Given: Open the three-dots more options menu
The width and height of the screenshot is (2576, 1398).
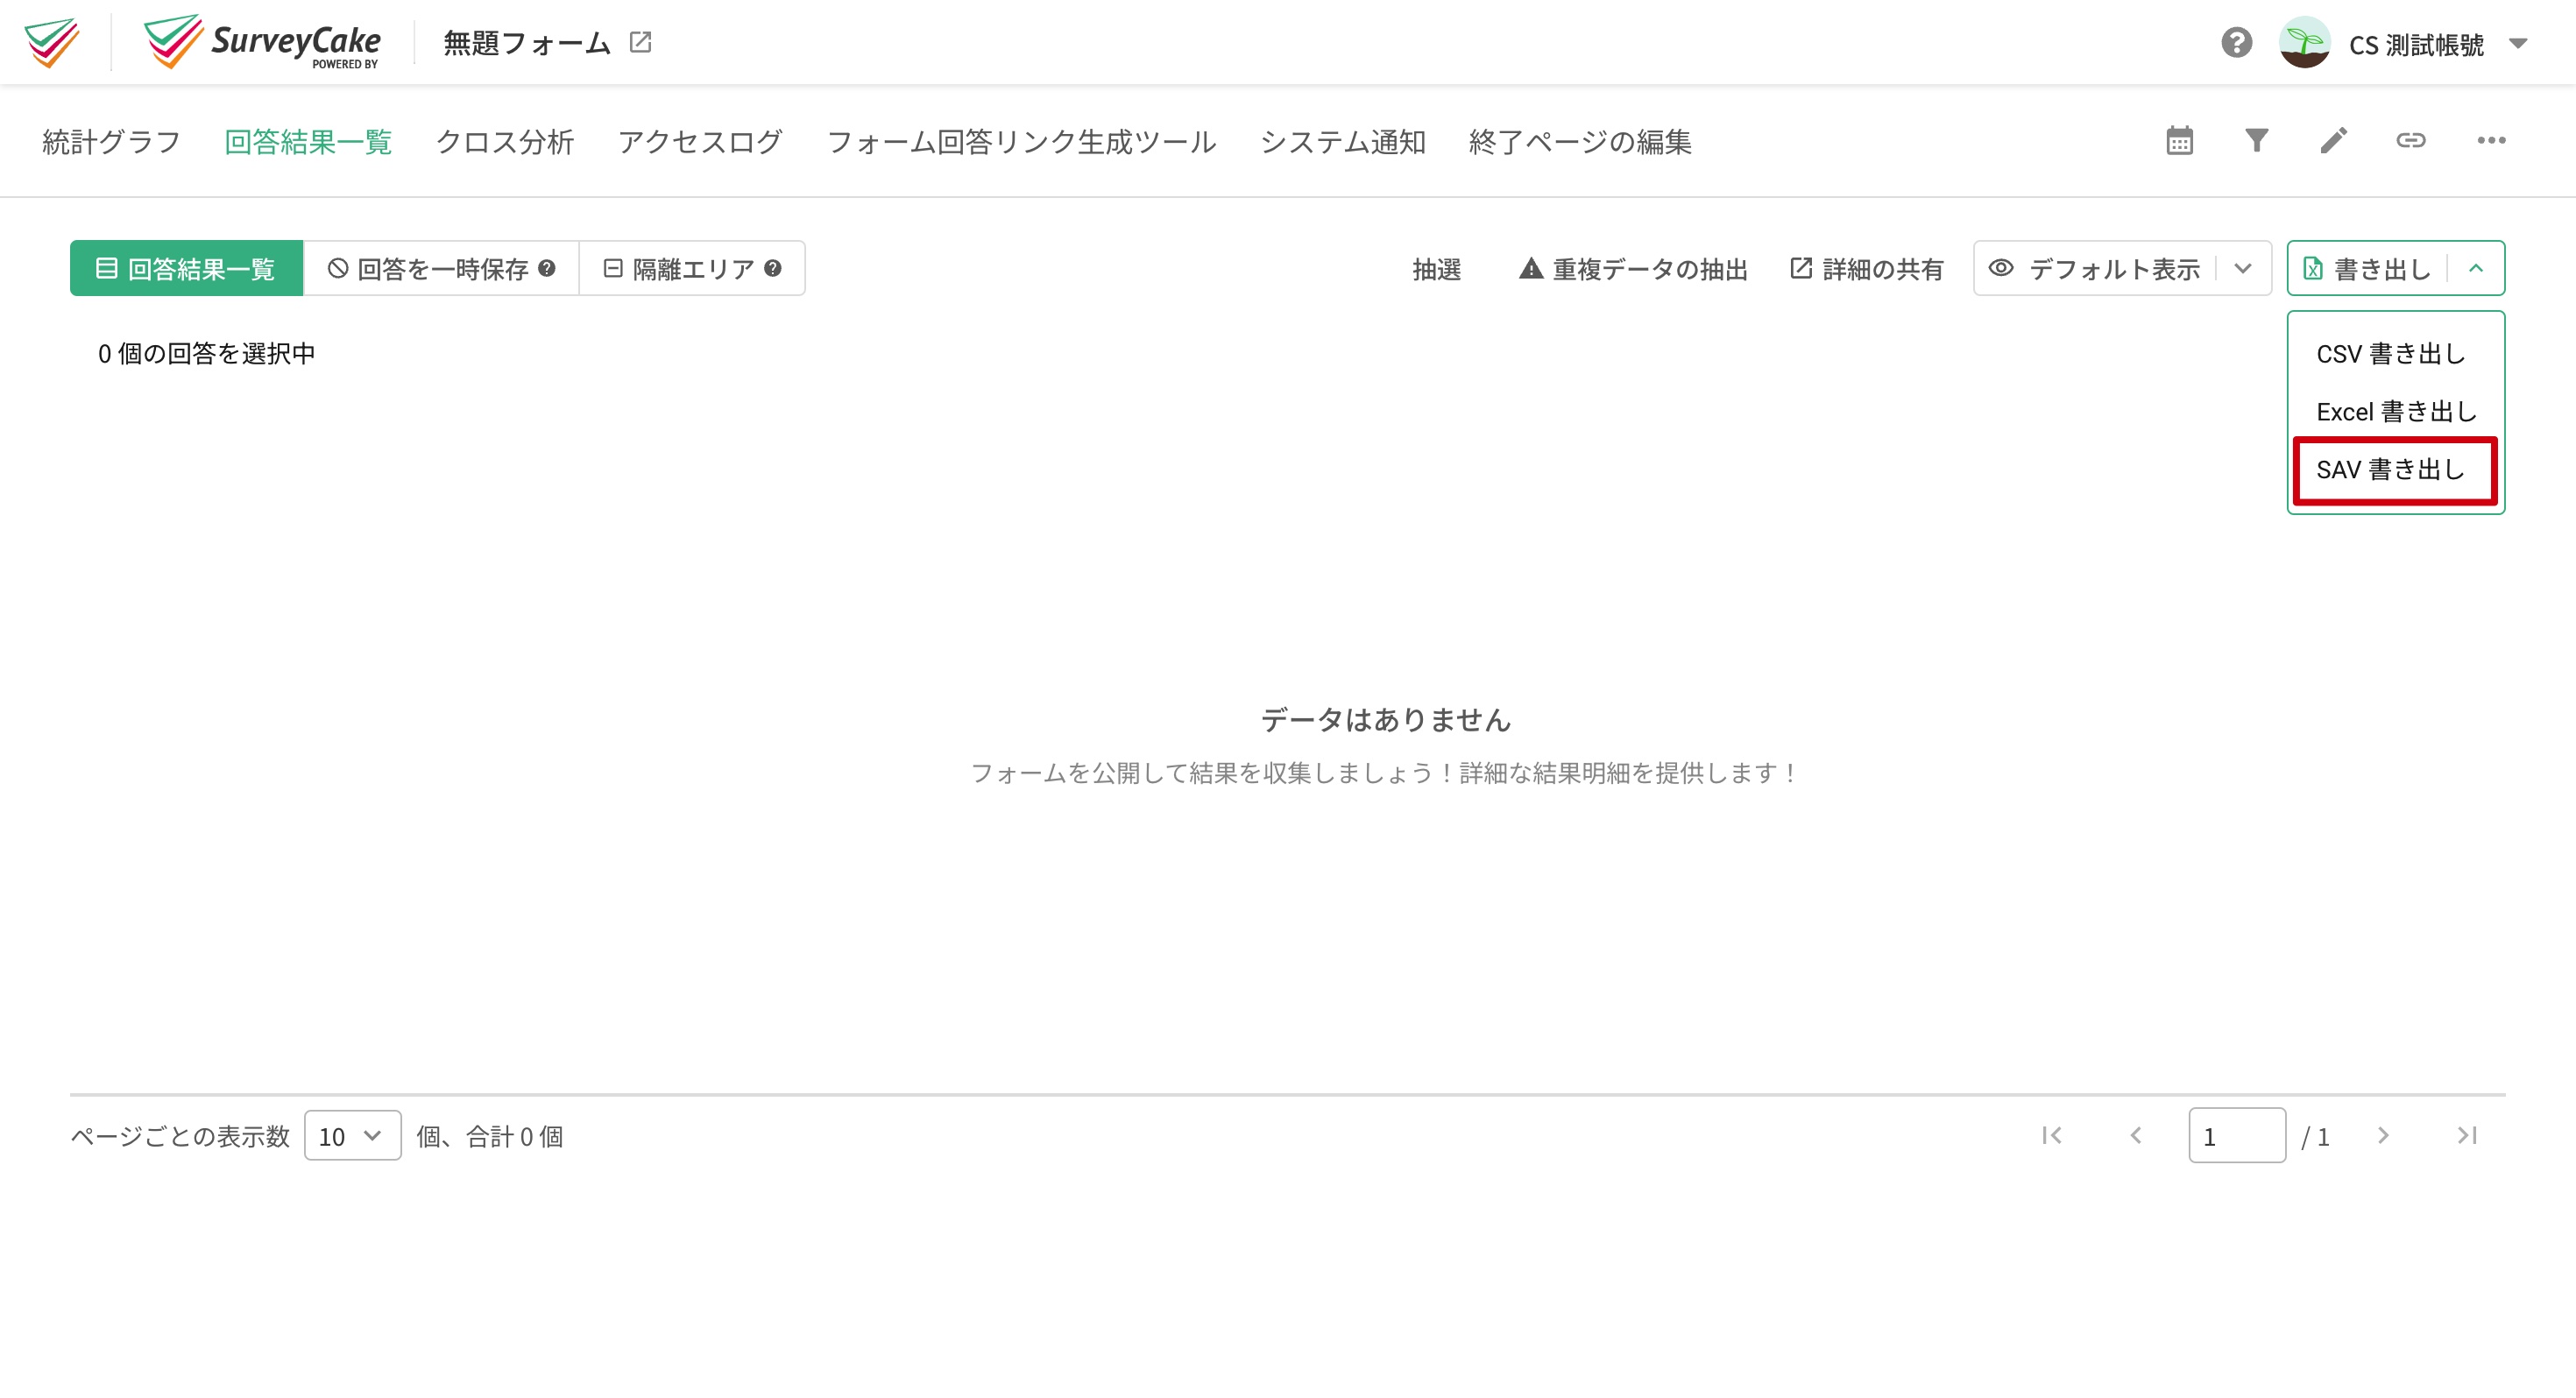Looking at the screenshot, I should [x=2490, y=140].
